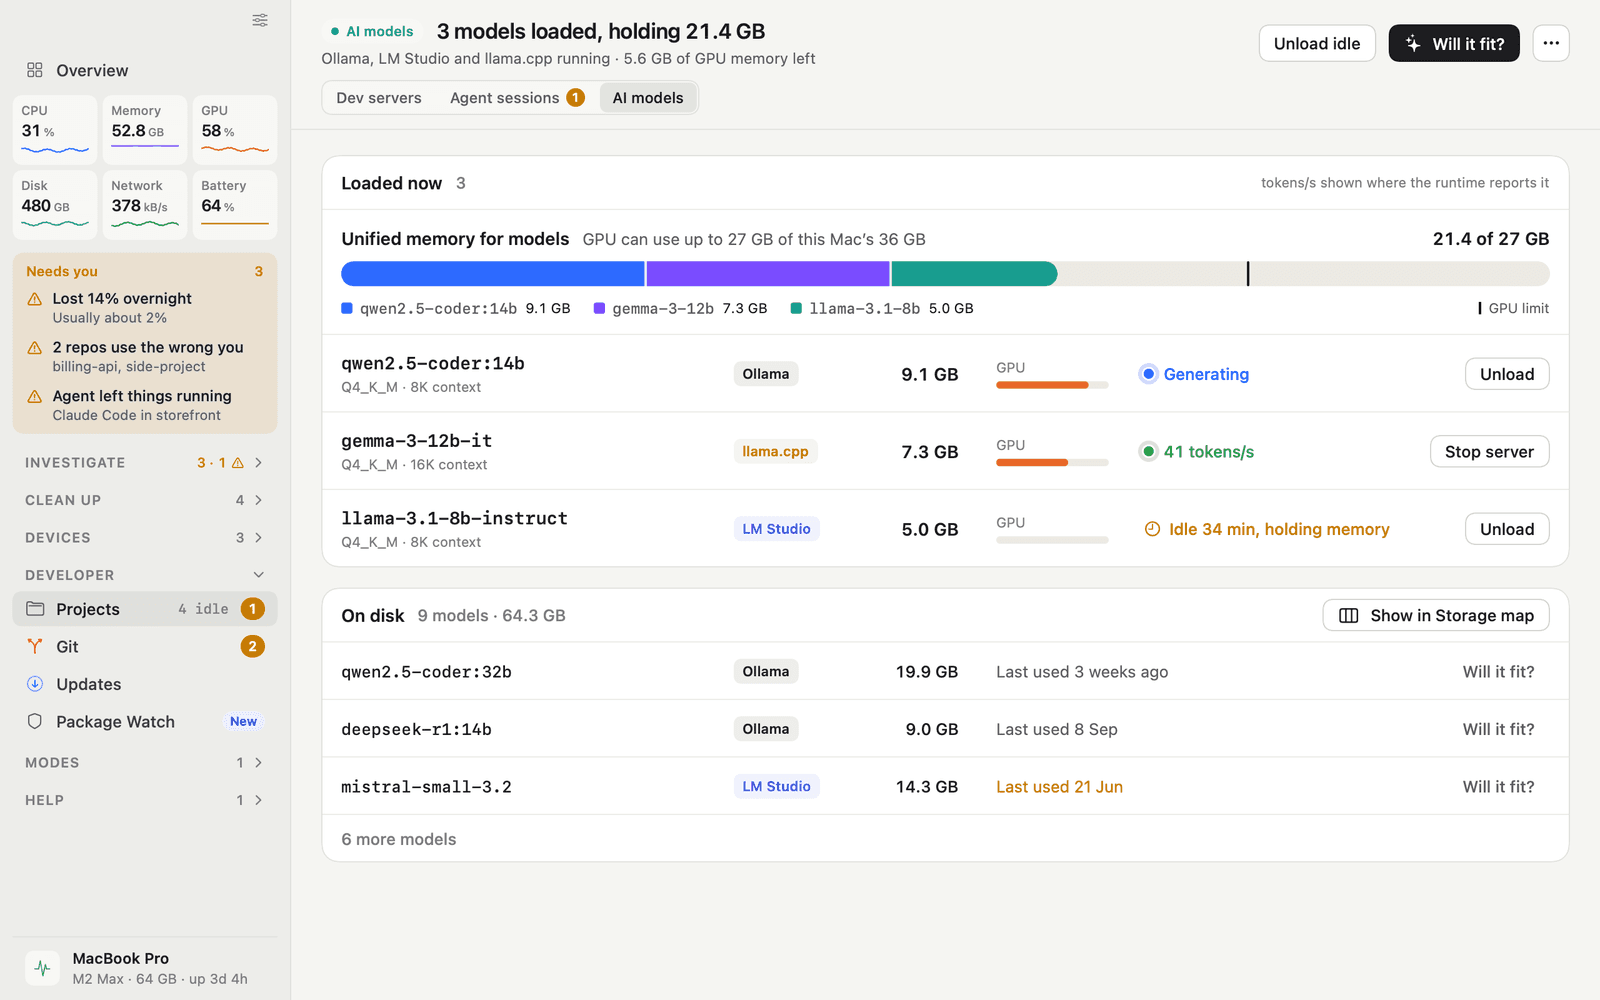Click the blue qwen2.5-coder memory bar segment
The image size is (1600, 1000).
coord(493,274)
